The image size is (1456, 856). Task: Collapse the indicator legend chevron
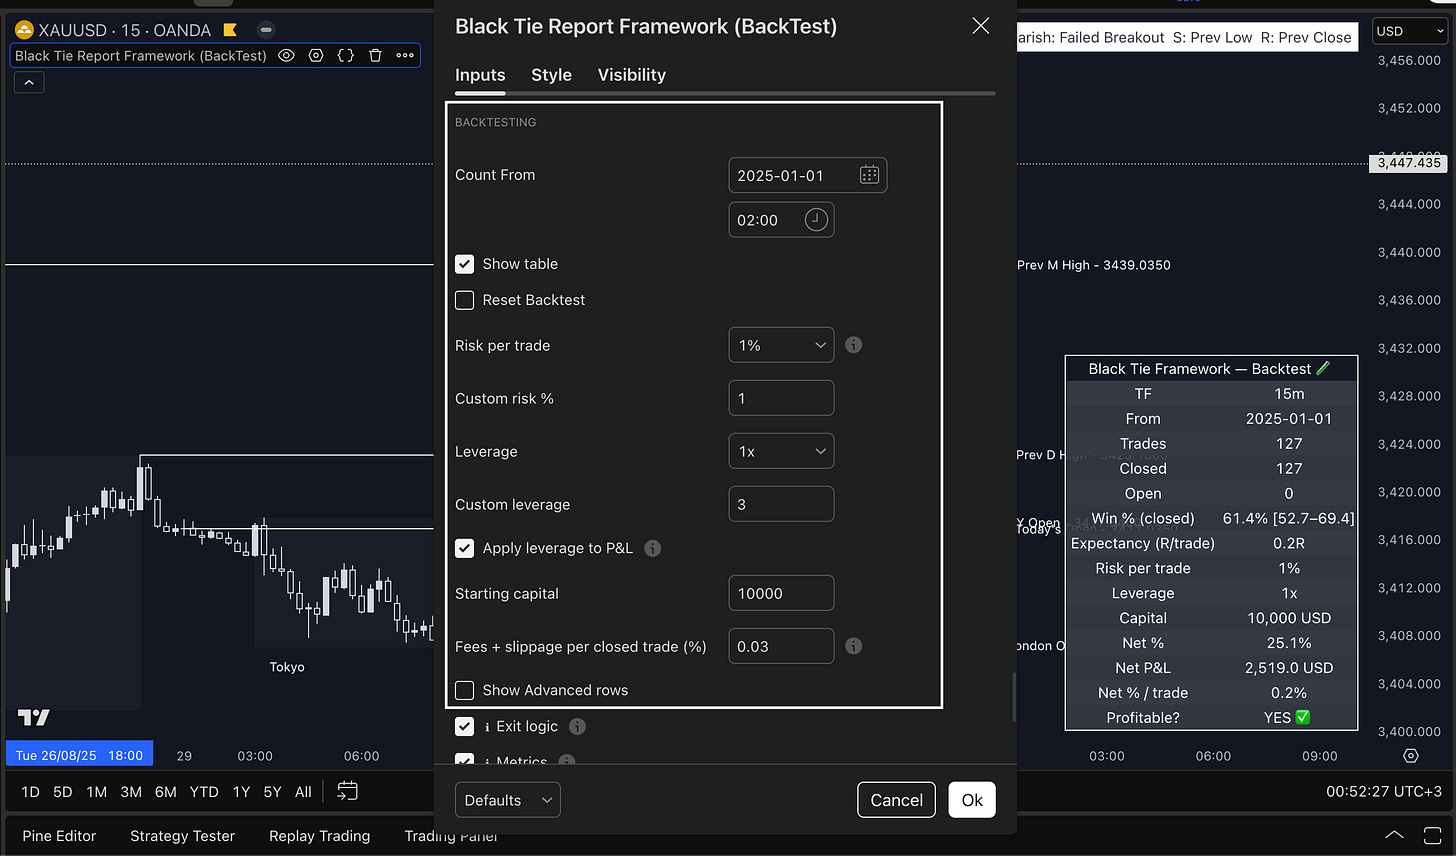point(28,83)
